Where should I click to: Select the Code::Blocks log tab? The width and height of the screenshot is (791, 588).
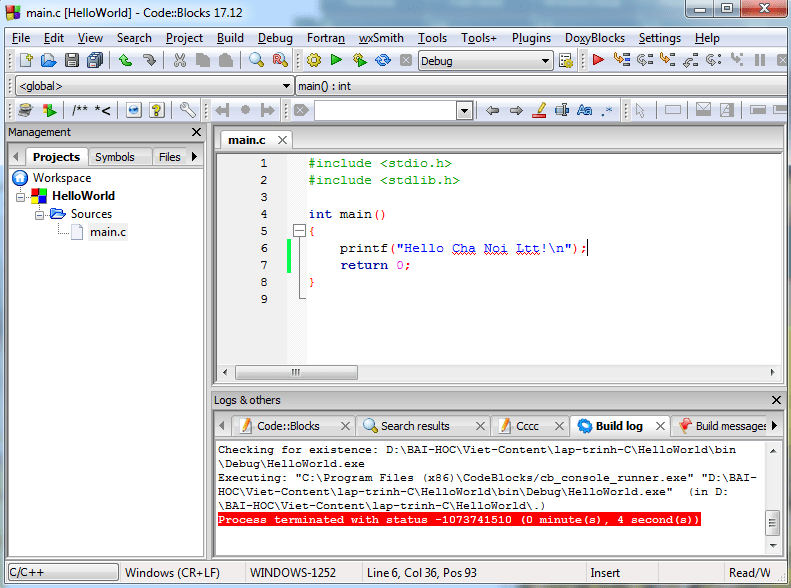click(288, 426)
